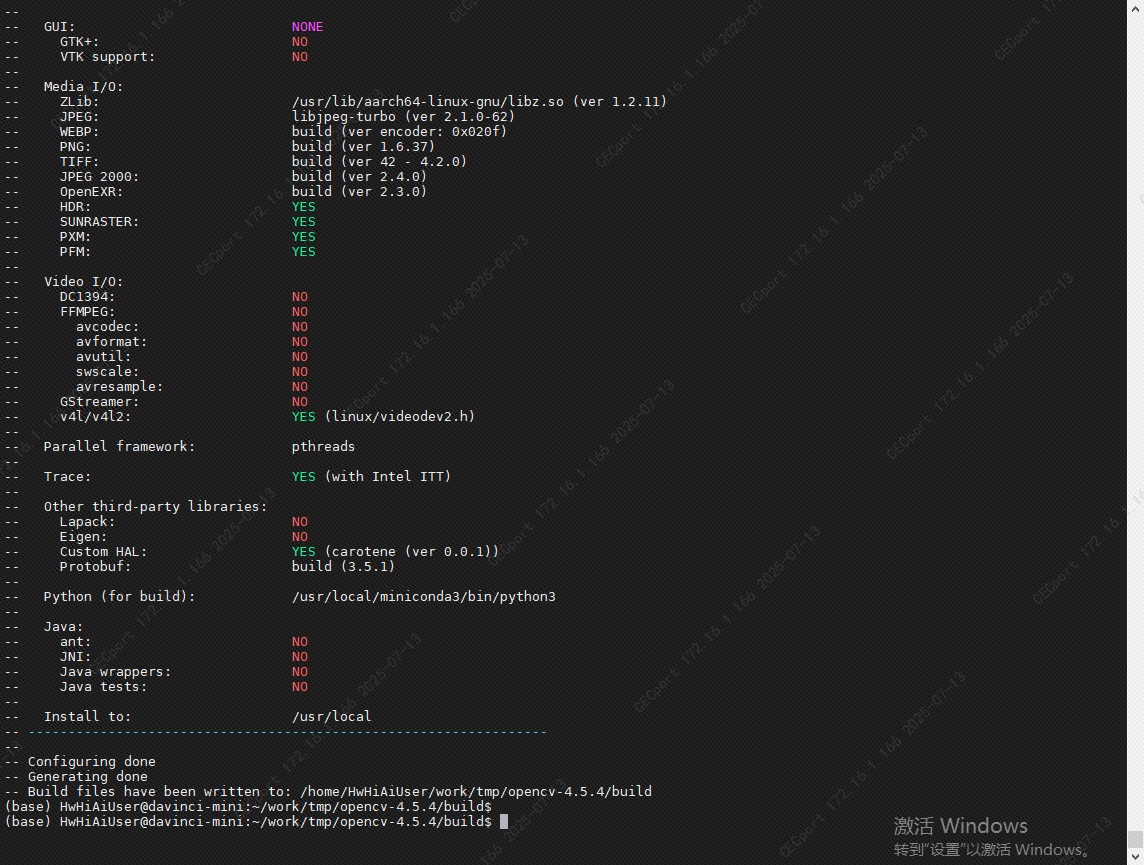Click the YES value next to HDR
The image size is (1144, 865).
pyautogui.click(x=304, y=207)
